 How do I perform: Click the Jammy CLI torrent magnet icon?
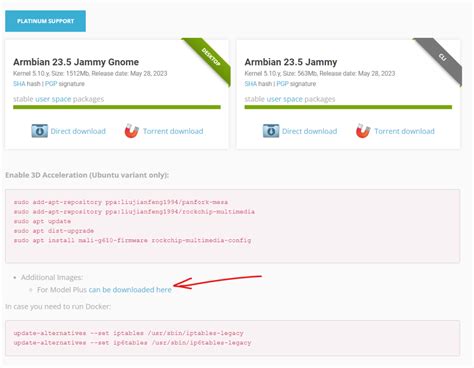pos(363,131)
